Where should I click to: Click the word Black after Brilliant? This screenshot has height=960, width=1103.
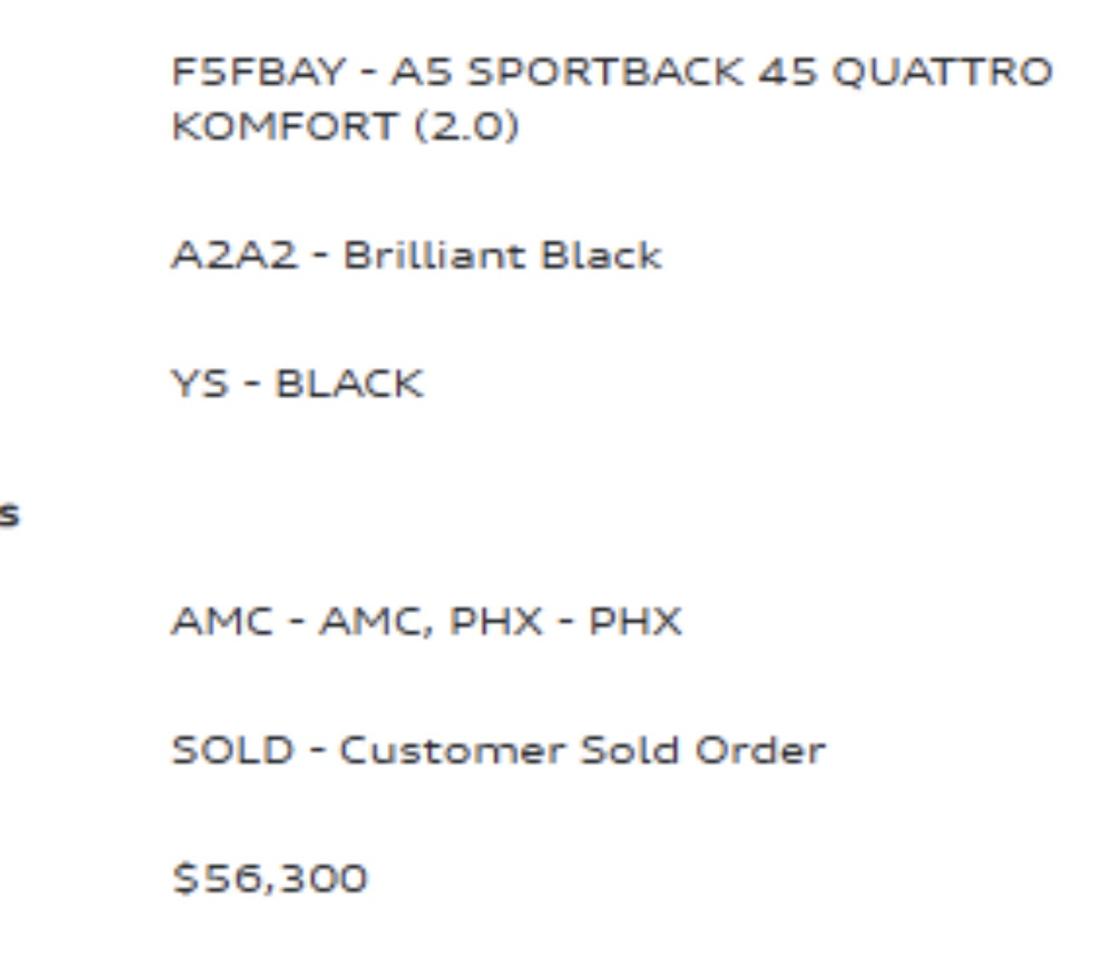601,255
